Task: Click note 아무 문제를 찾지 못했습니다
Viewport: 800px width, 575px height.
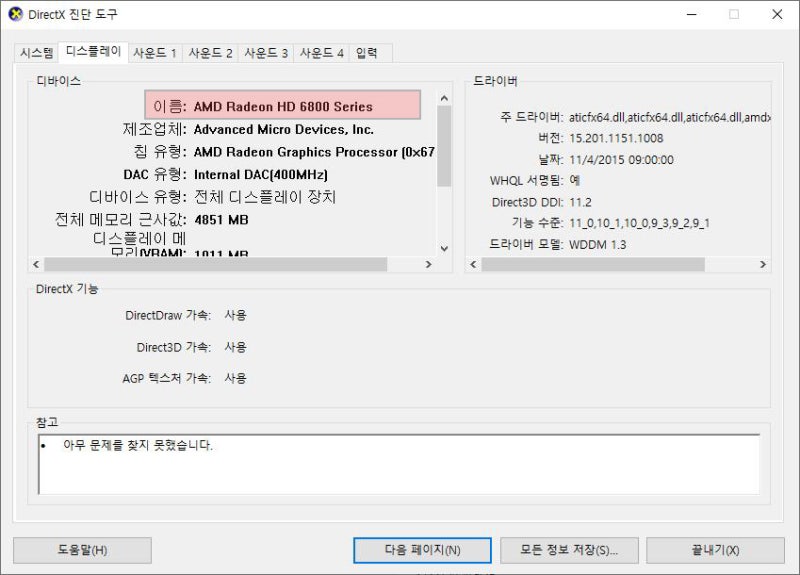Action: 138,445
